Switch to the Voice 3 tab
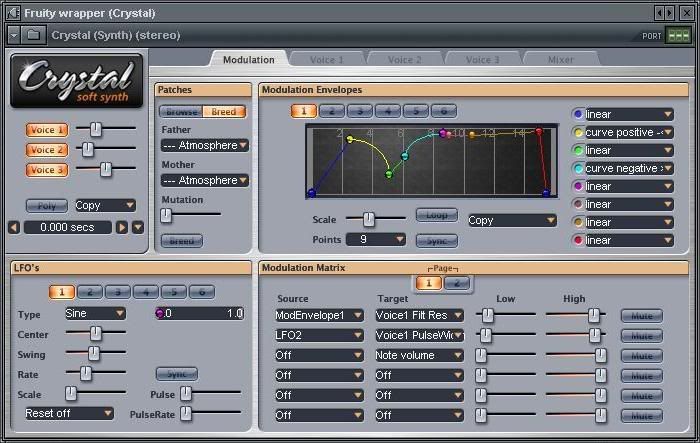 tap(482, 59)
